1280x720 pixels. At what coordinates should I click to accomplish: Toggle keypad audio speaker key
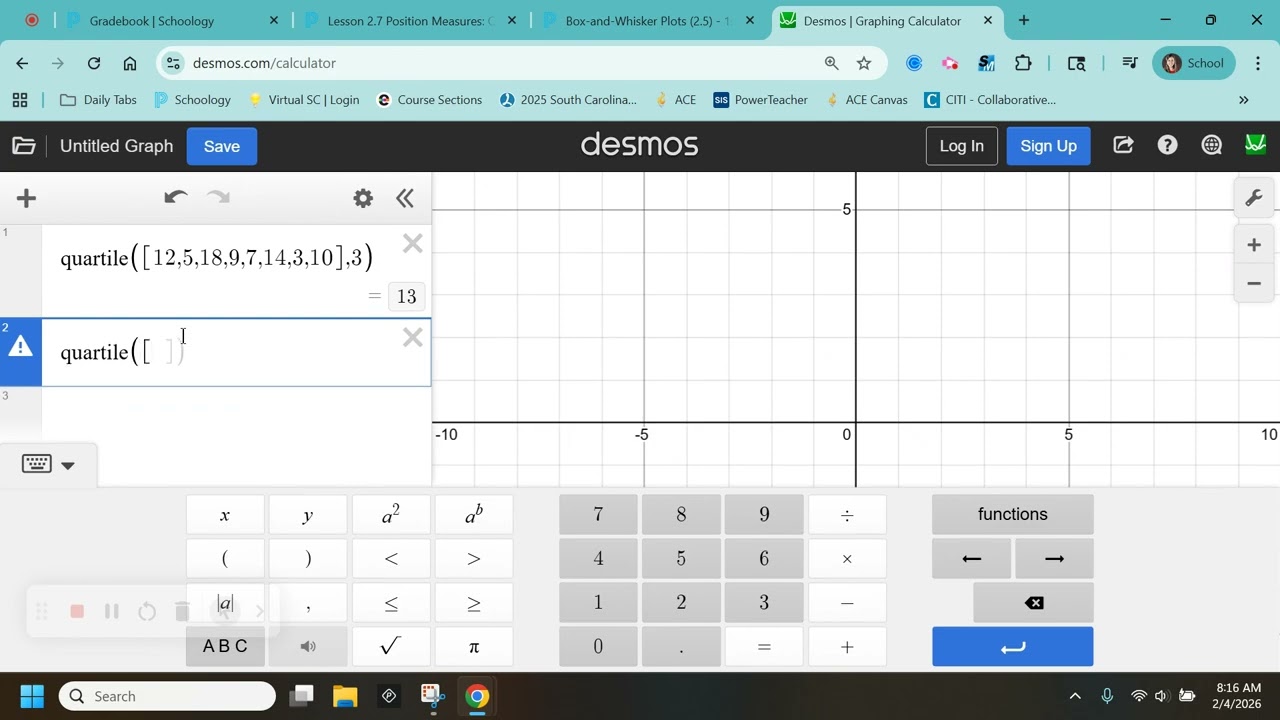tap(308, 646)
